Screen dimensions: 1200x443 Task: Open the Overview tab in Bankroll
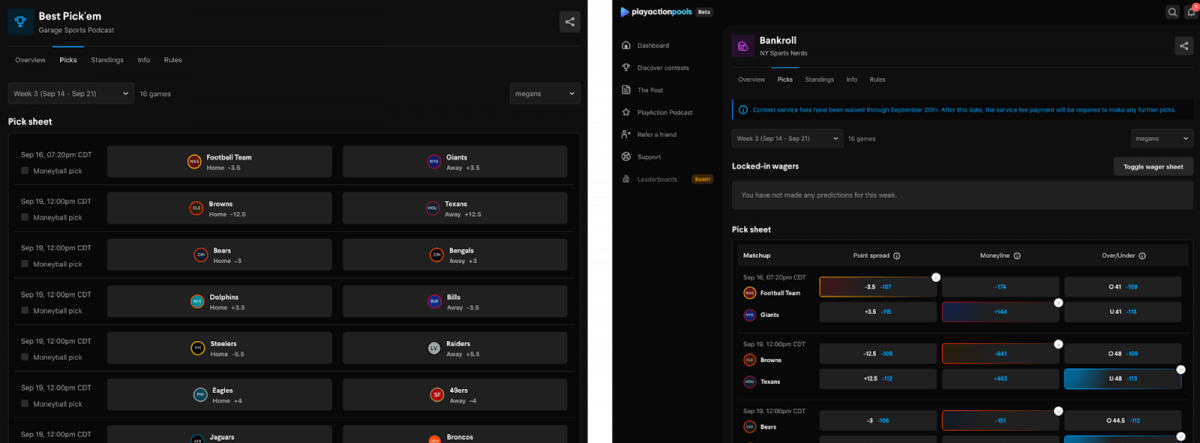coord(751,79)
